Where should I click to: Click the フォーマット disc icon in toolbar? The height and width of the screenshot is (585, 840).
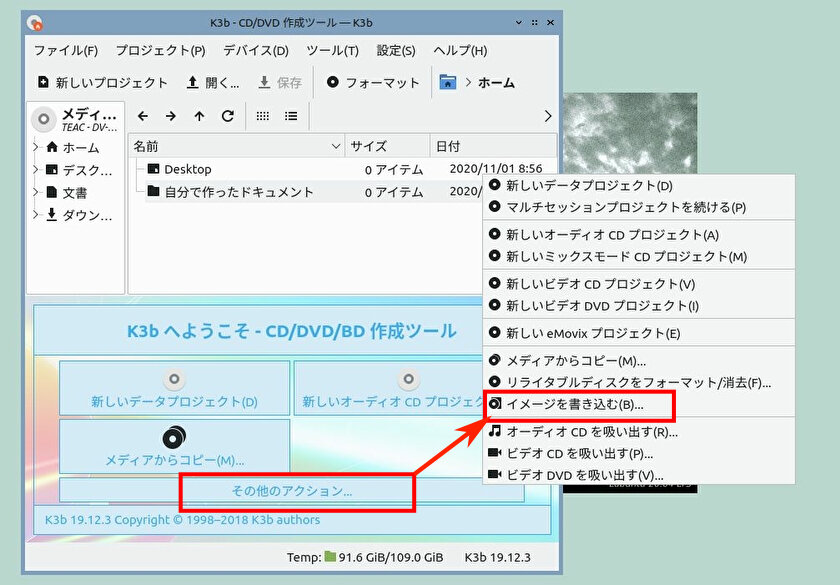coord(333,82)
